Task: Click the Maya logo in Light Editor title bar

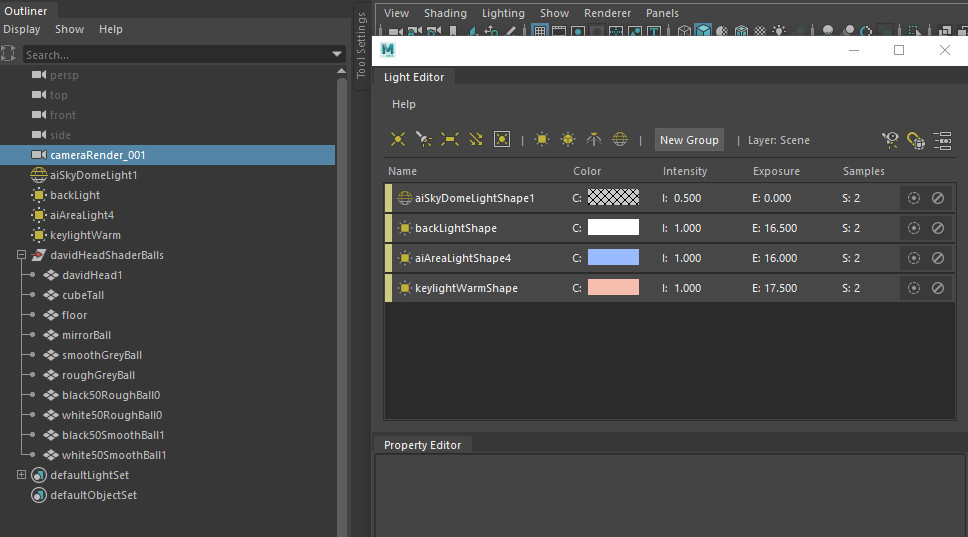Action: pos(388,50)
